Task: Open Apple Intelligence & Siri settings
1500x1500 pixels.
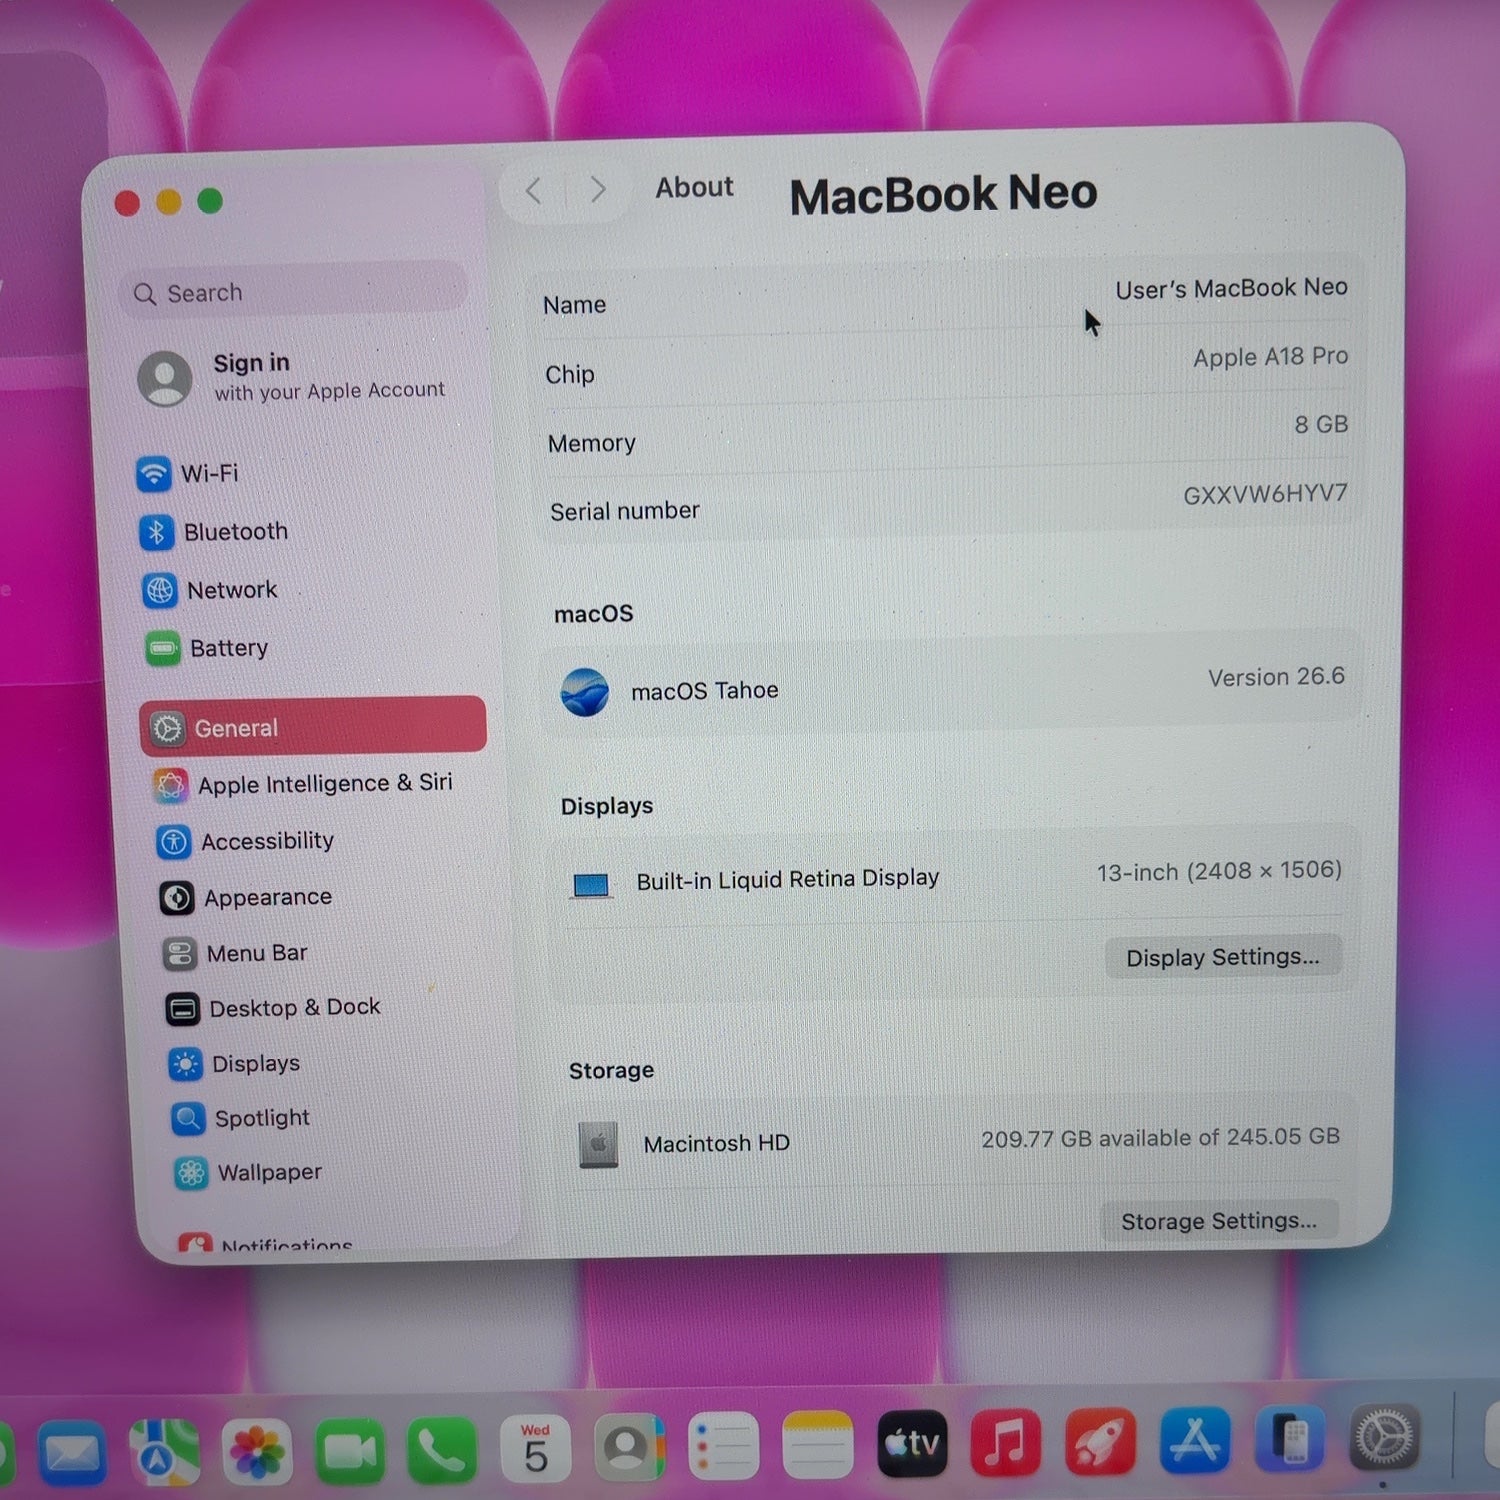Action: pos(304,784)
